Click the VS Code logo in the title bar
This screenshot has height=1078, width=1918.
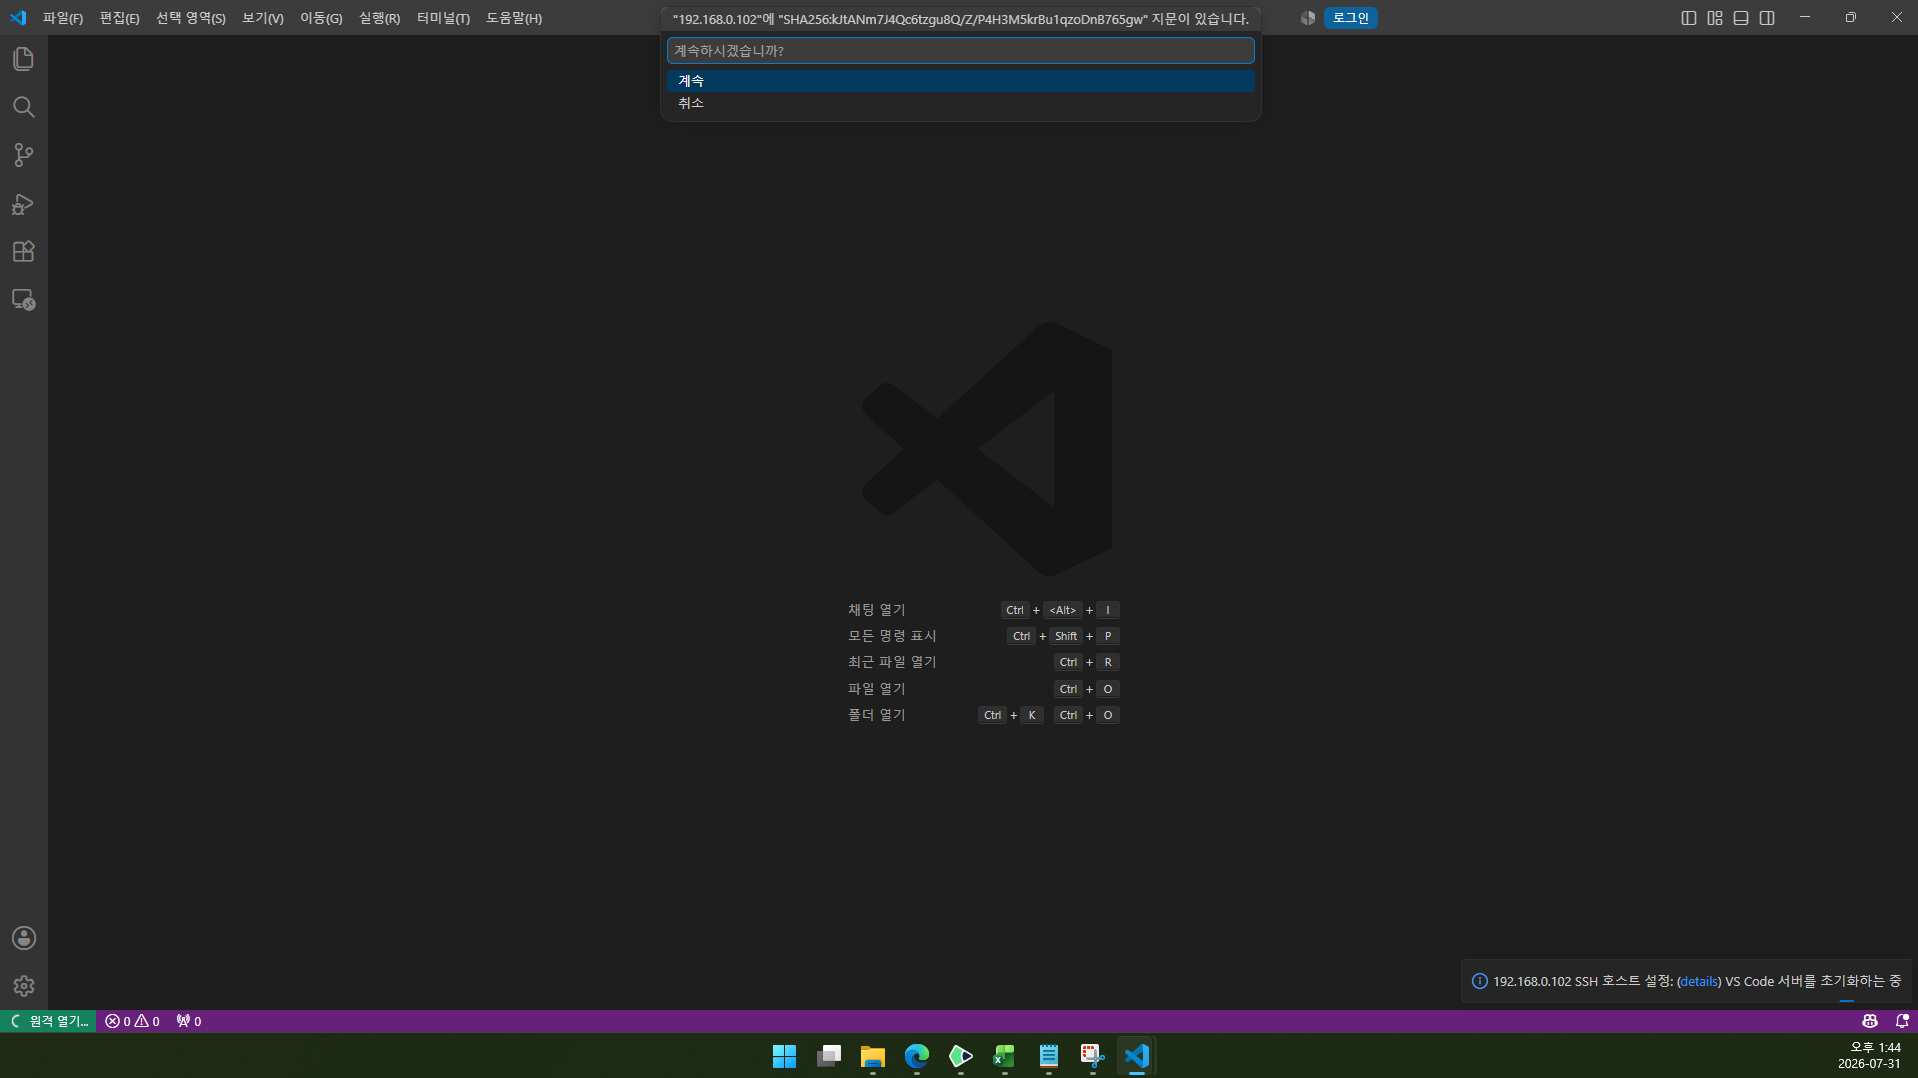(18, 18)
